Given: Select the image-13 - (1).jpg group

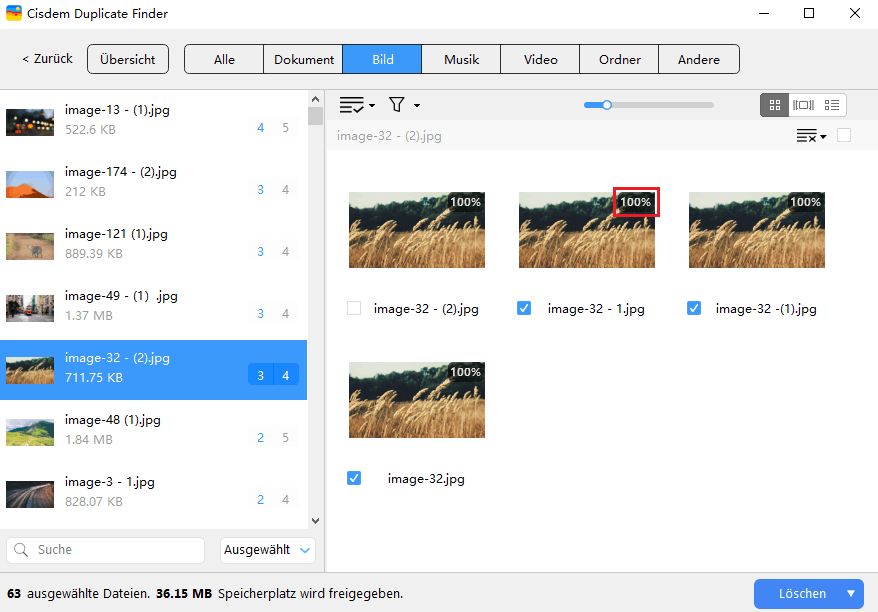Looking at the screenshot, I should 153,120.
